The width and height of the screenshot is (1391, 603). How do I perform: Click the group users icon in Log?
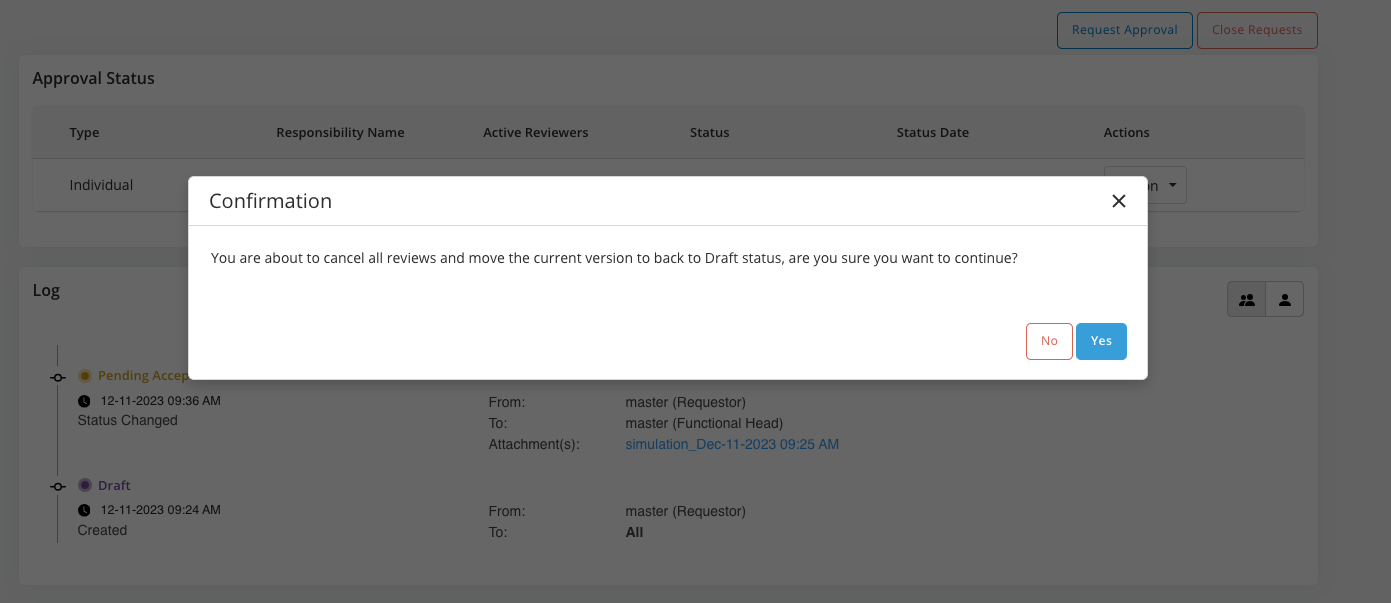click(1246, 299)
